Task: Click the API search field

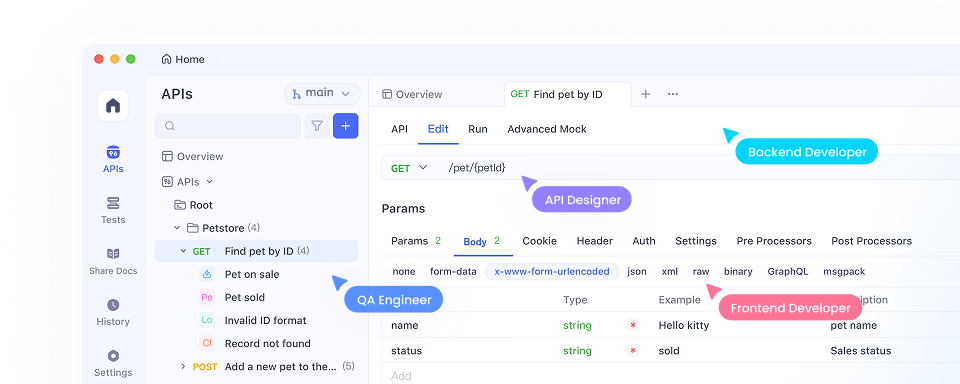Action: point(228,126)
